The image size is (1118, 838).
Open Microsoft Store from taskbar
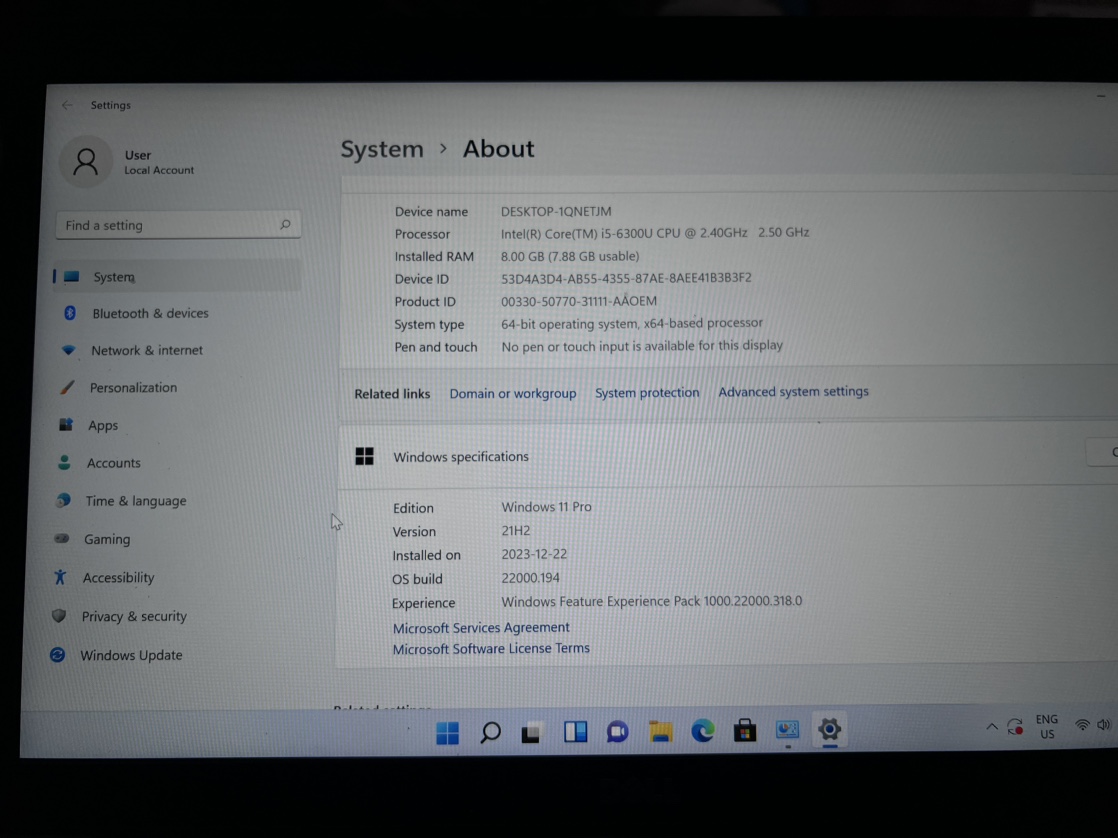745,730
